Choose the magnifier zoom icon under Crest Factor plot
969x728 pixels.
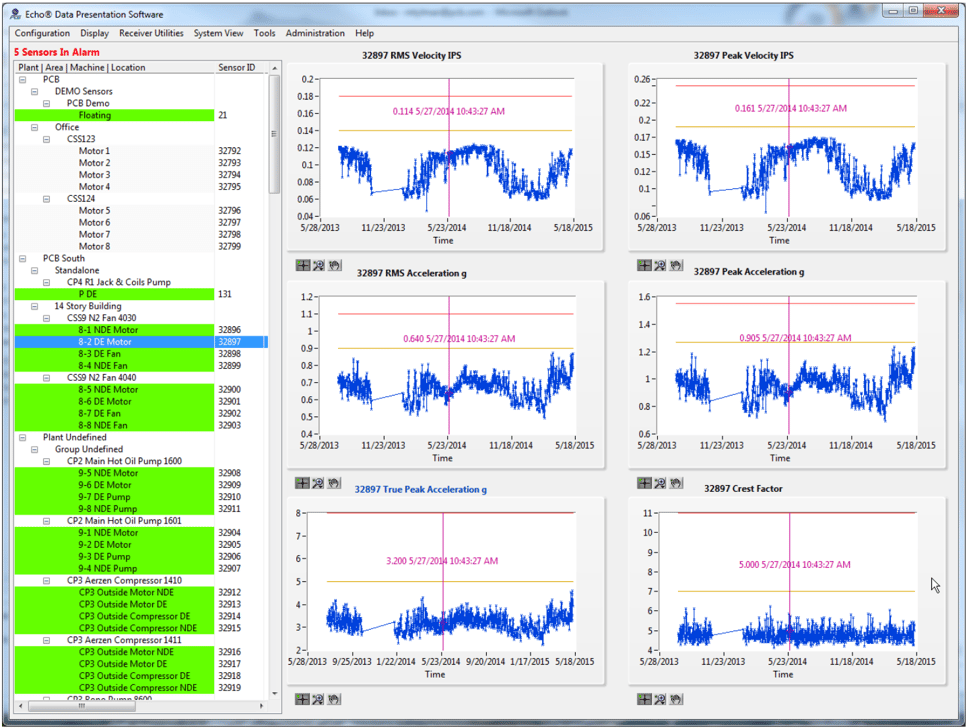pos(661,699)
